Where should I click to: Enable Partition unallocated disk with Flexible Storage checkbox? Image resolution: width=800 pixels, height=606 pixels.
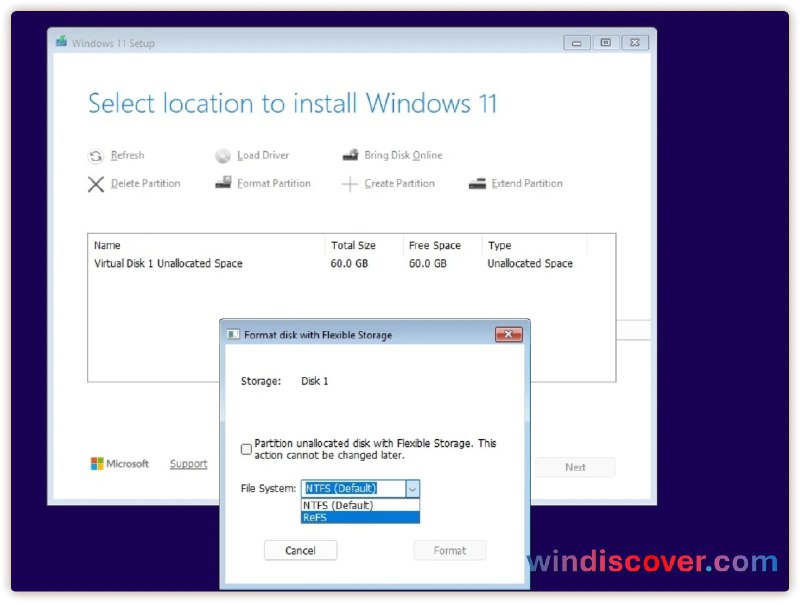(246, 449)
